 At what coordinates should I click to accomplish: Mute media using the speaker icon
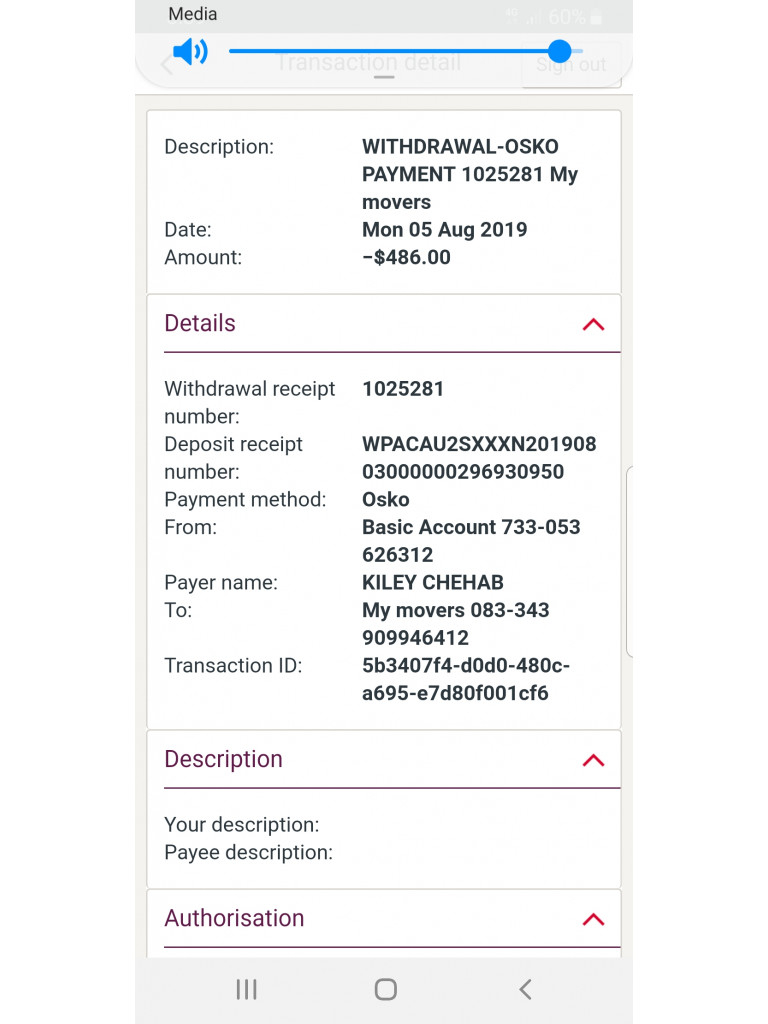coord(189,52)
